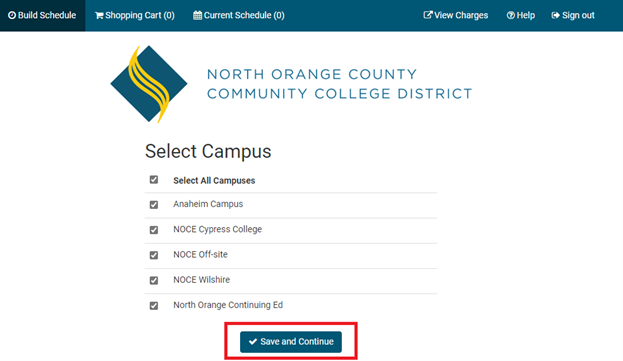Click the View Charges external link icon
623x361 pixels.
point(428,15)
